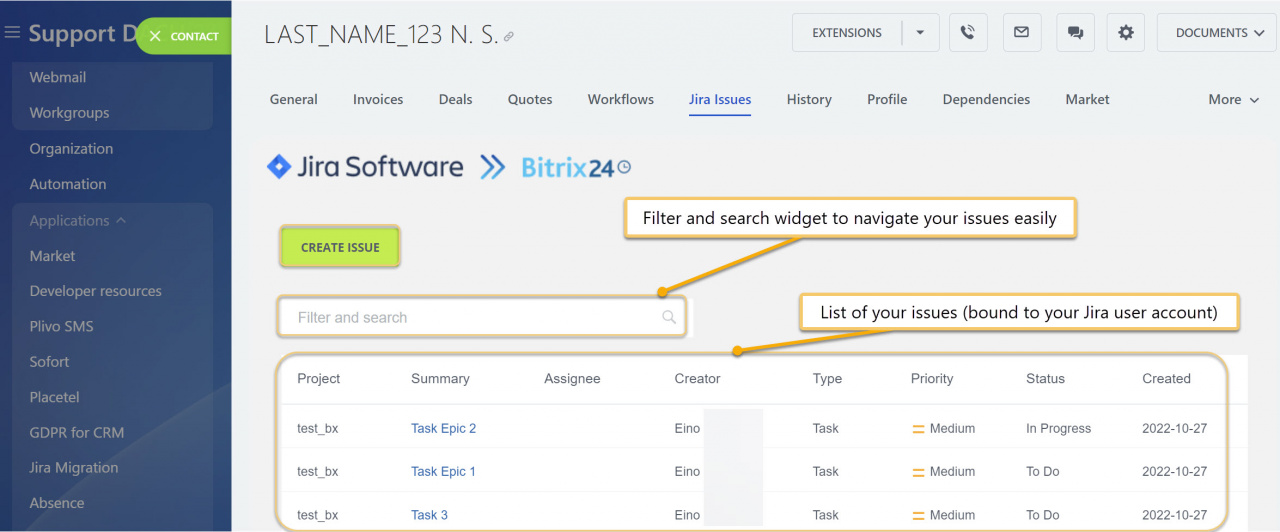Open the DOCUMENTS dropdown

coord(1218,32)
